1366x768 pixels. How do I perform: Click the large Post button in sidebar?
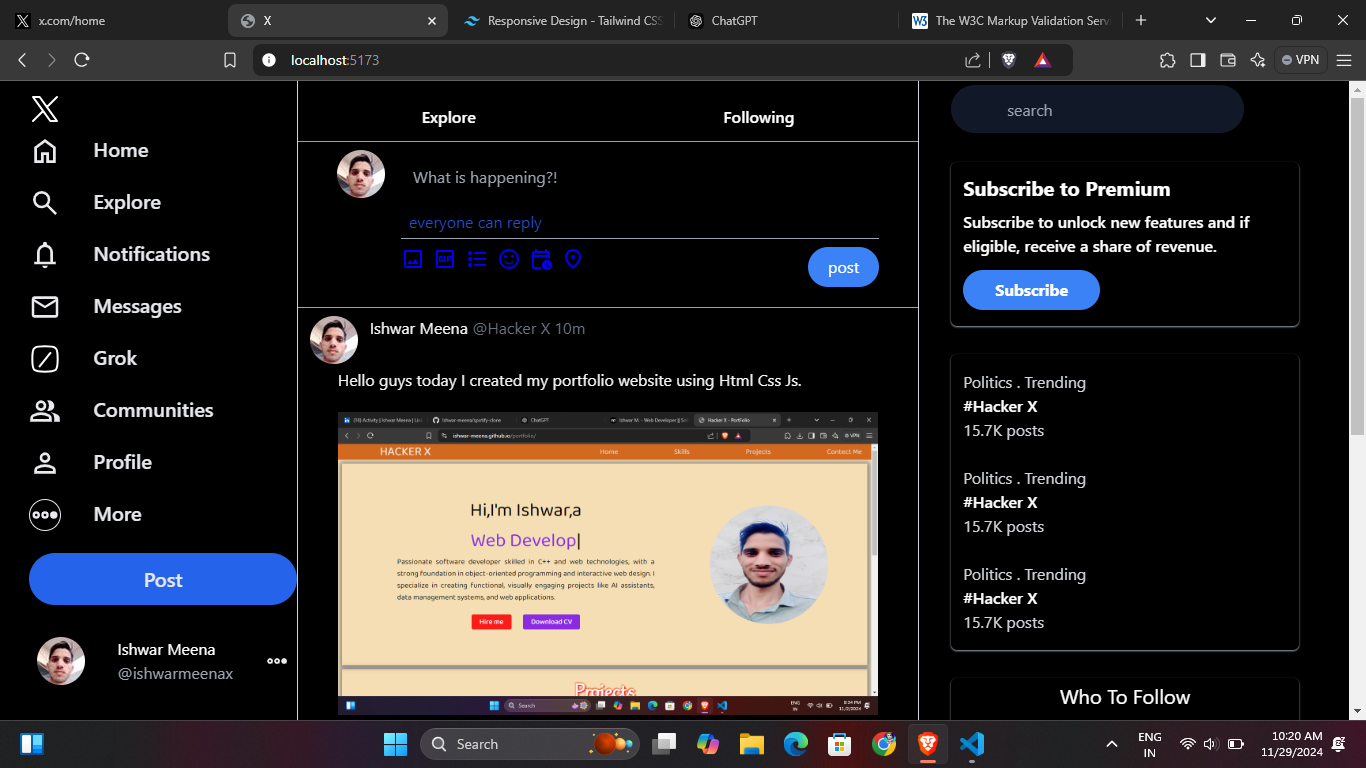tap(163, 580)
